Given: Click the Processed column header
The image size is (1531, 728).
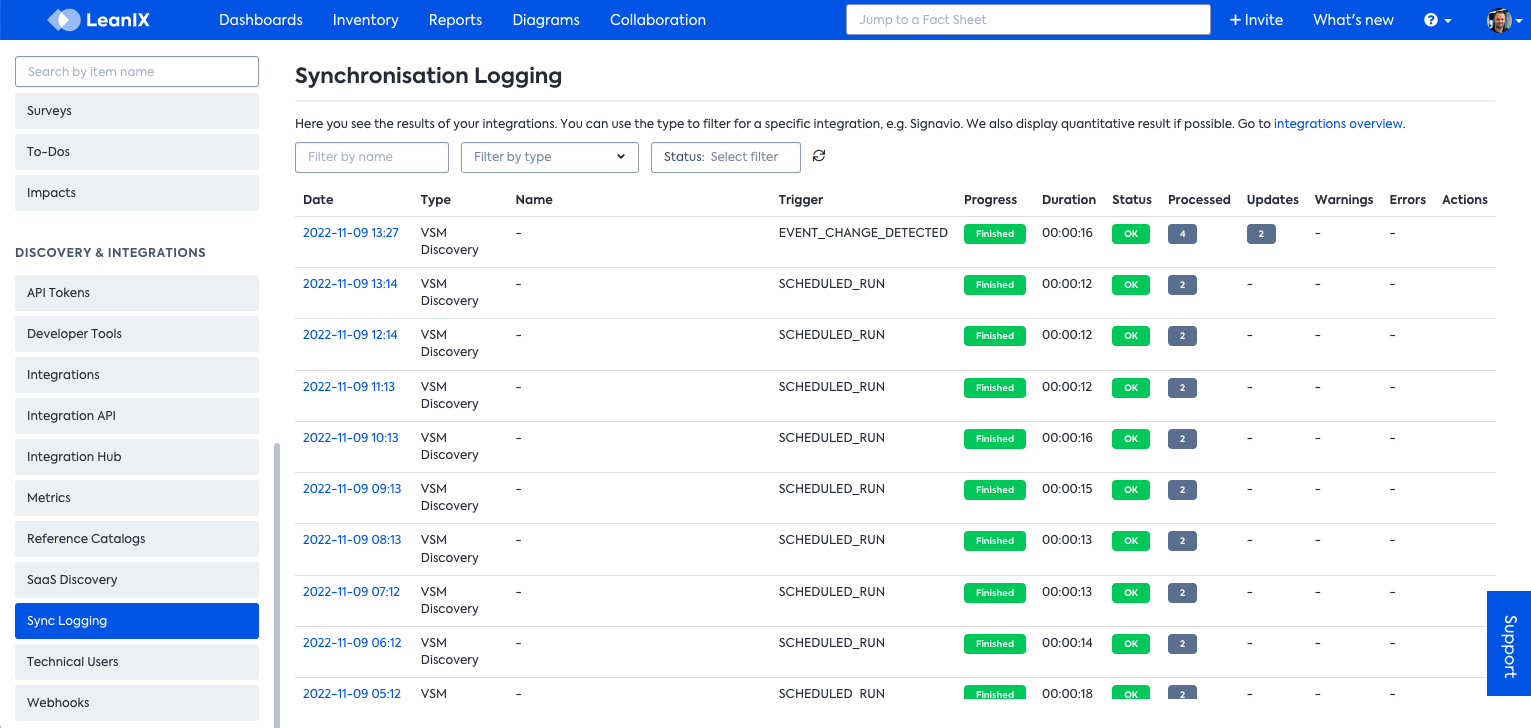Looking at the screenshot, I should 1199,200.
